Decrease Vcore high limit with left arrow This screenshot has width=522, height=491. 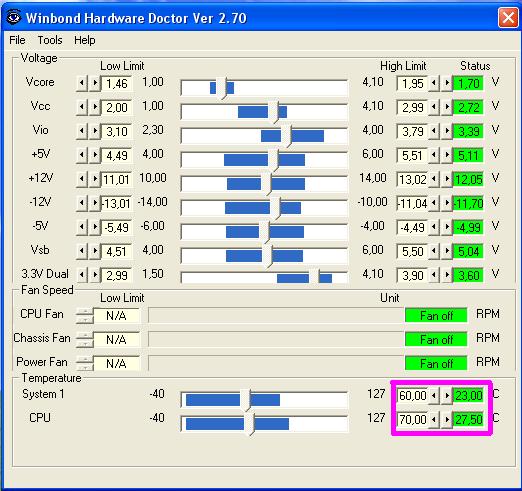click(433, 83)
